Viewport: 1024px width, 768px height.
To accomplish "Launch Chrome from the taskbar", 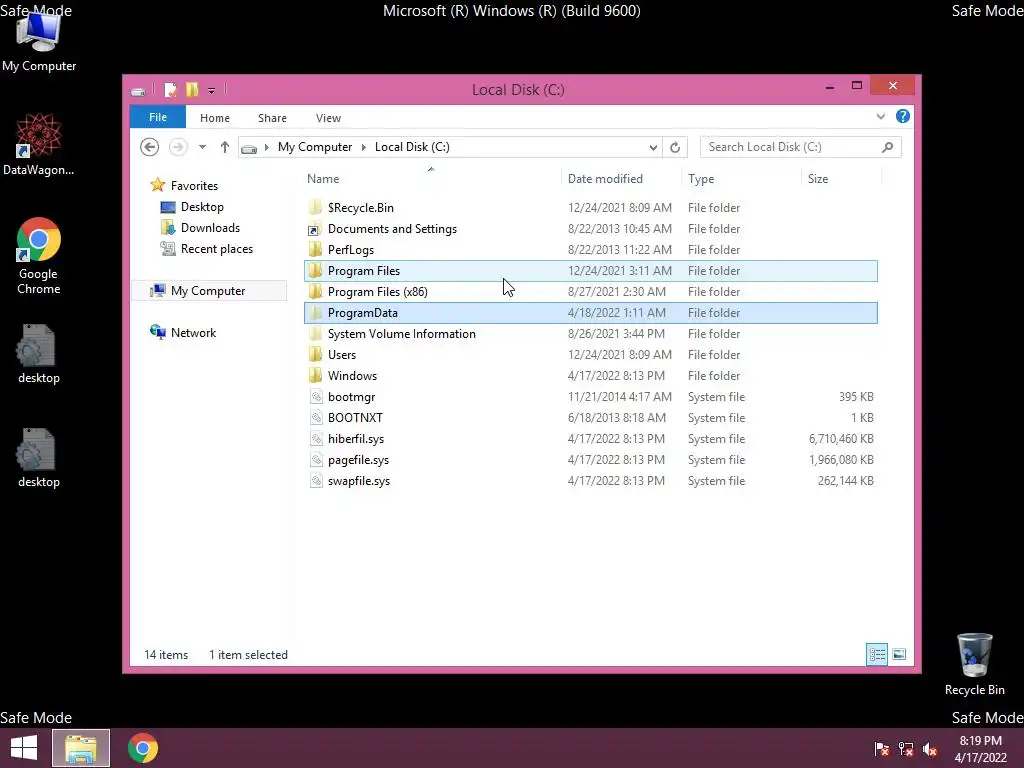I will point(143,748).
